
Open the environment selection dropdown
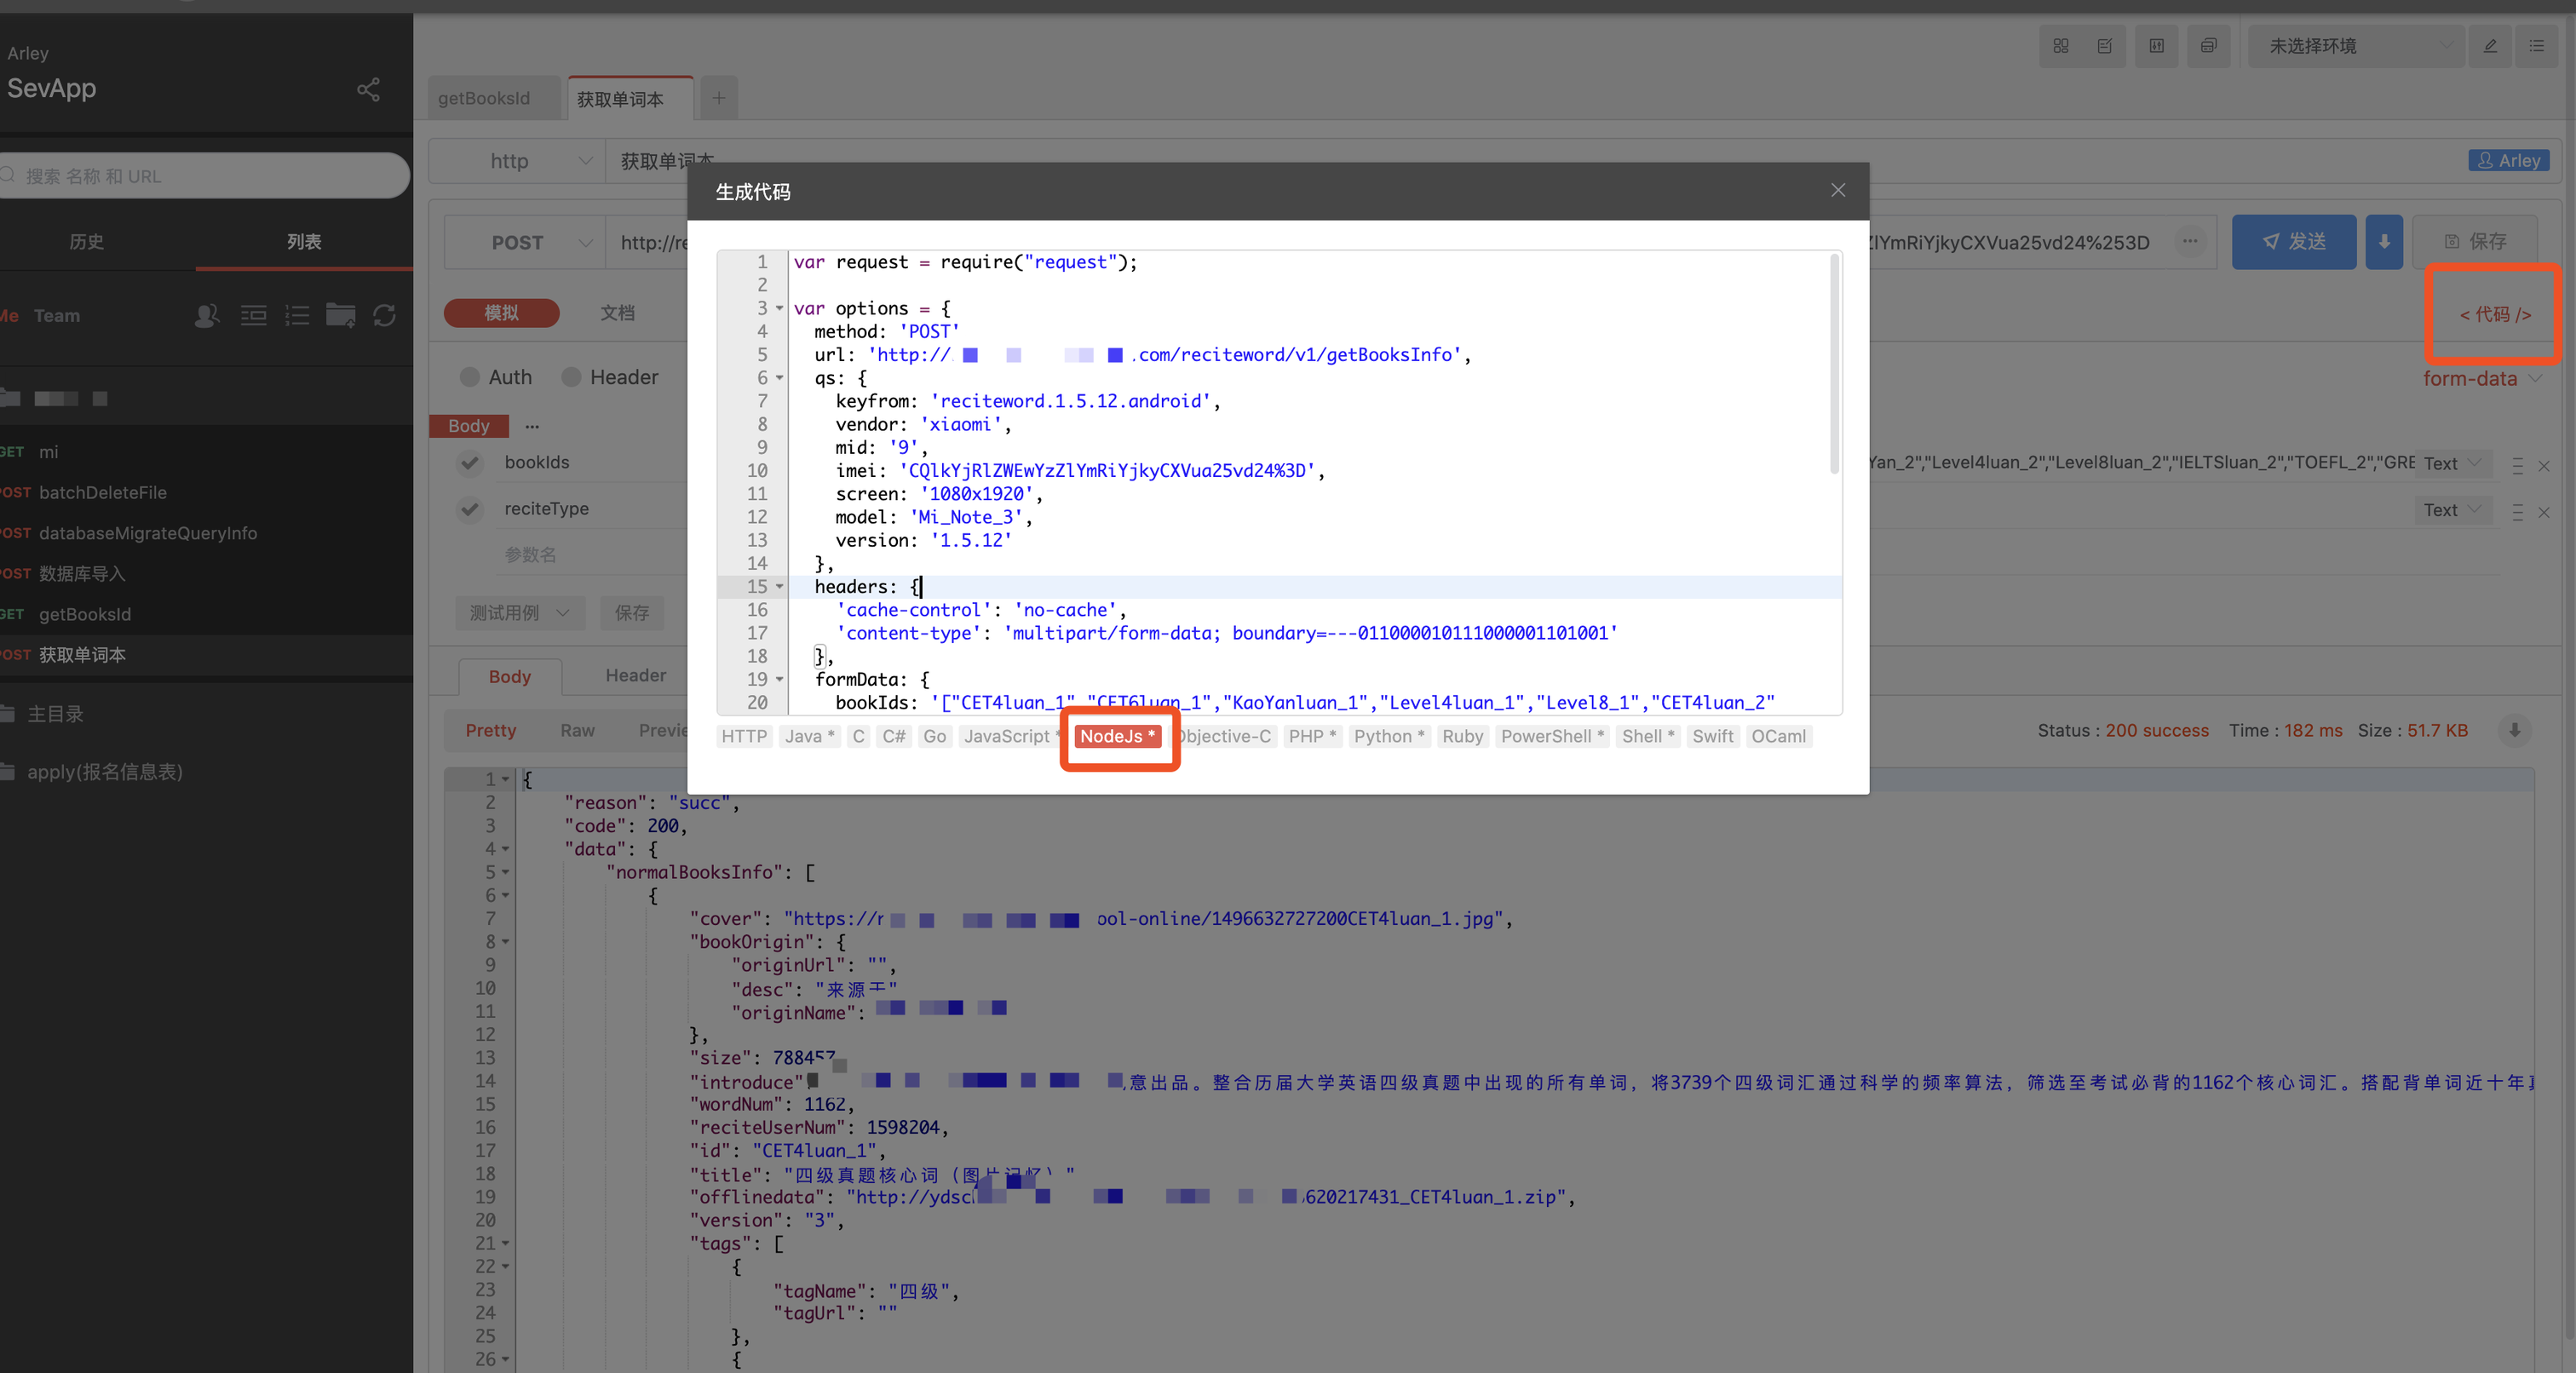(x=2355, y=46)
